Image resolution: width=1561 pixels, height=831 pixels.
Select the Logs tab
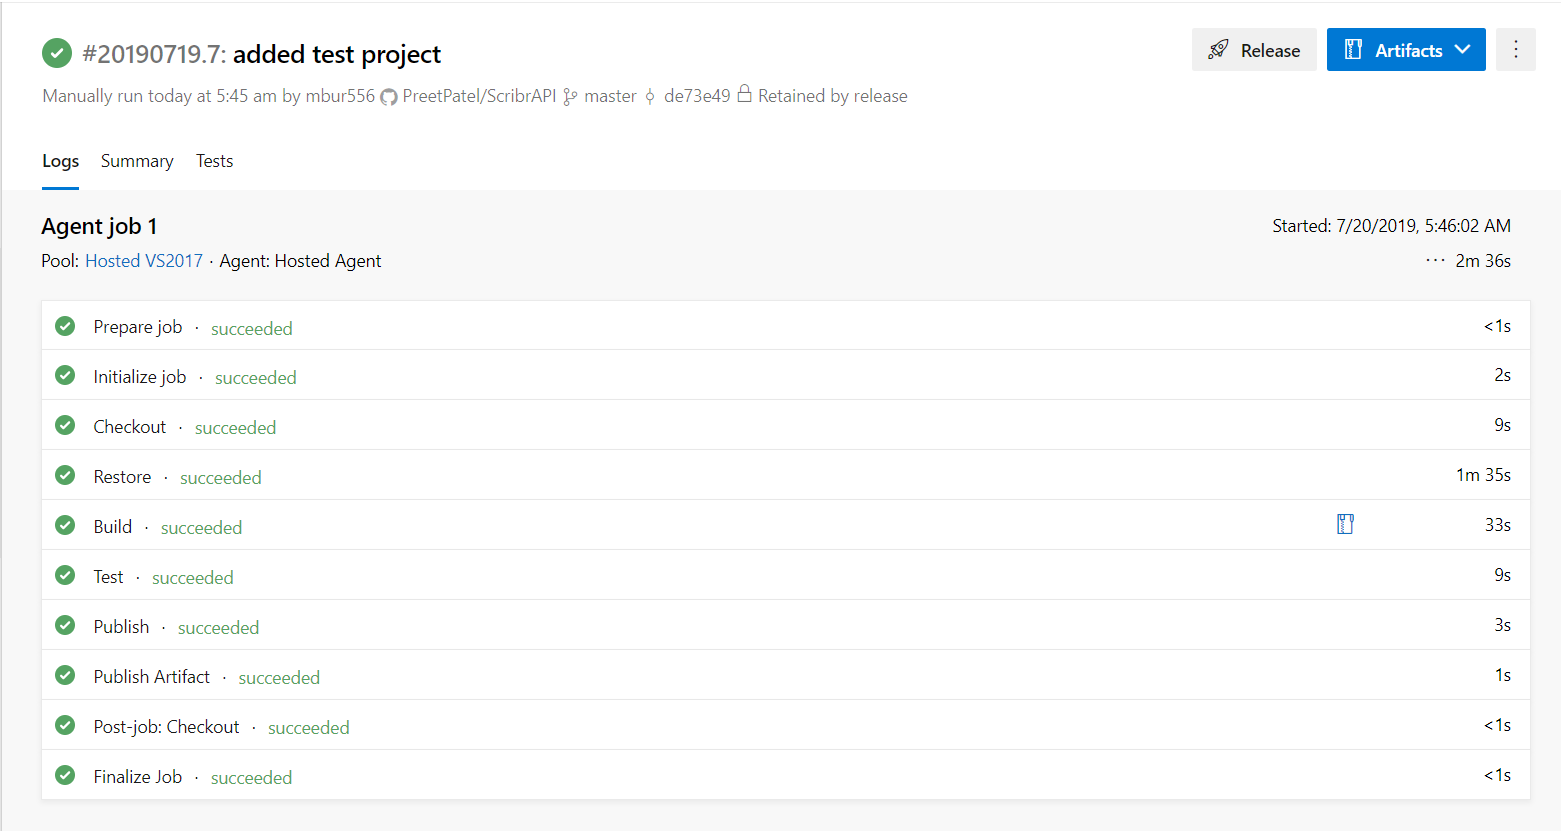pyautogui.click(x=60, y=161)
